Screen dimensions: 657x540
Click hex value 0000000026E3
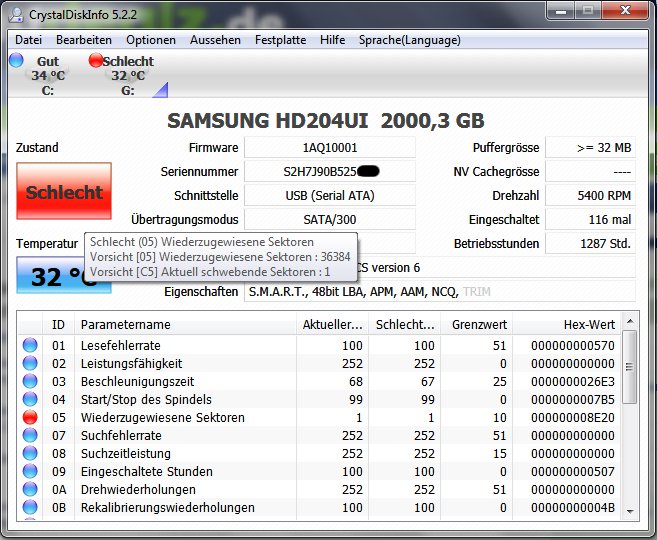[573, 382]
